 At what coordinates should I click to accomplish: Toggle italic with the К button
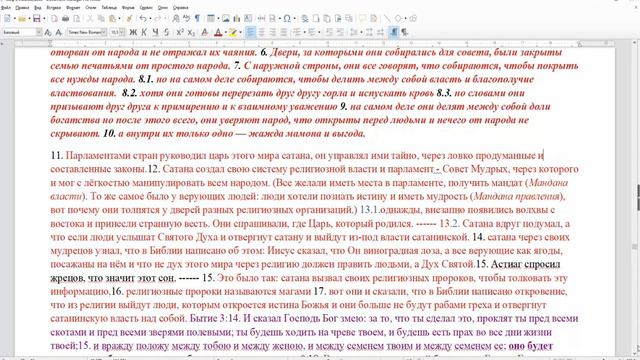[144, 32]
